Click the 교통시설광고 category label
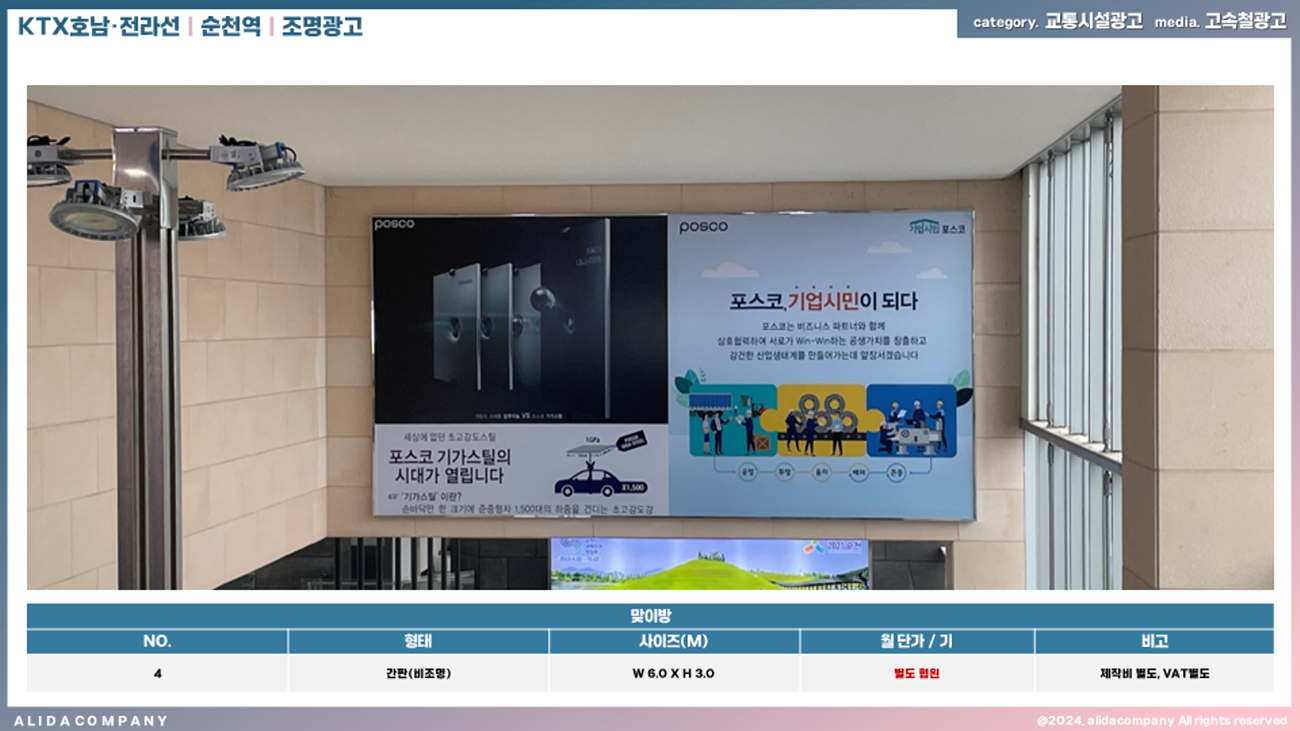This screenshot has width=1300, height=731. click(1093, 21)
